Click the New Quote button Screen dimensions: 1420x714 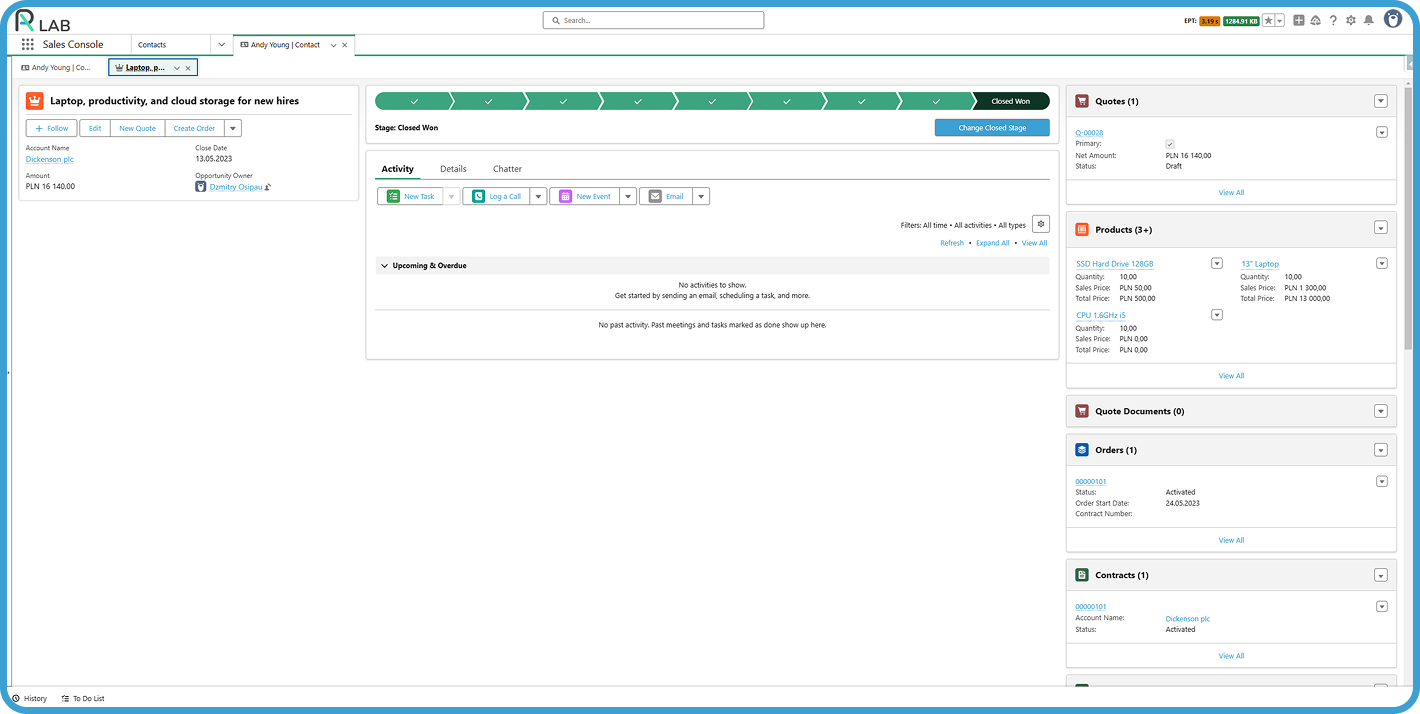[x=138, y=128]
